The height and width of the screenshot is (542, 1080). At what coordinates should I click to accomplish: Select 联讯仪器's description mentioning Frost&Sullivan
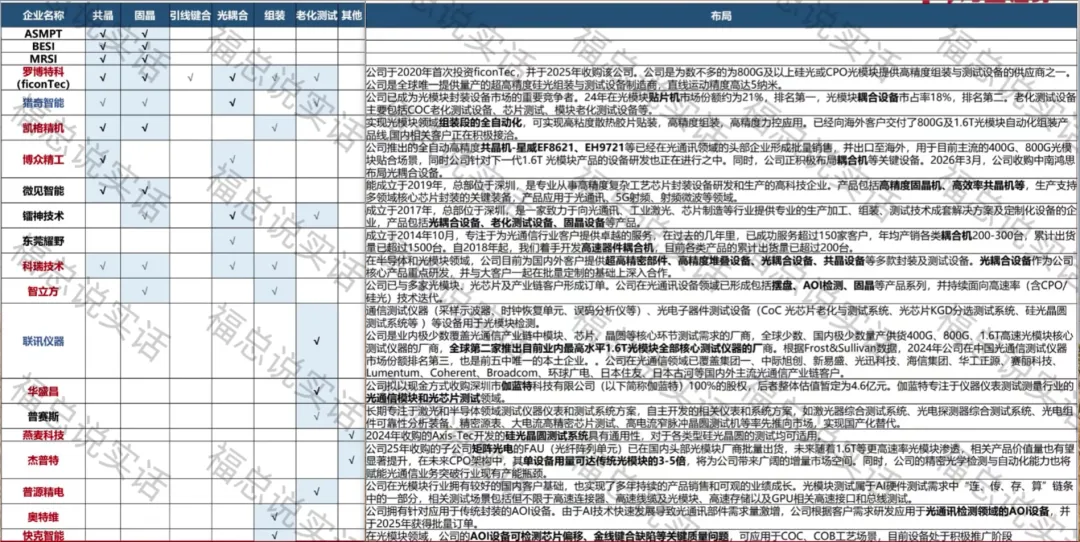[723, 341]
